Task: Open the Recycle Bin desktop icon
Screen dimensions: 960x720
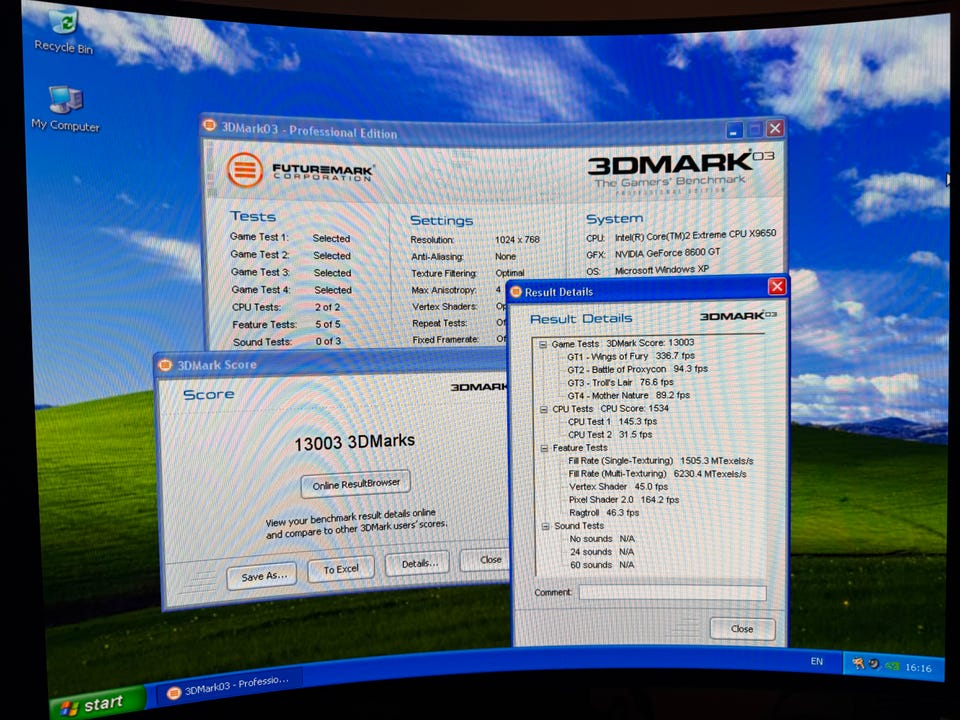Action: click(64, 31)
